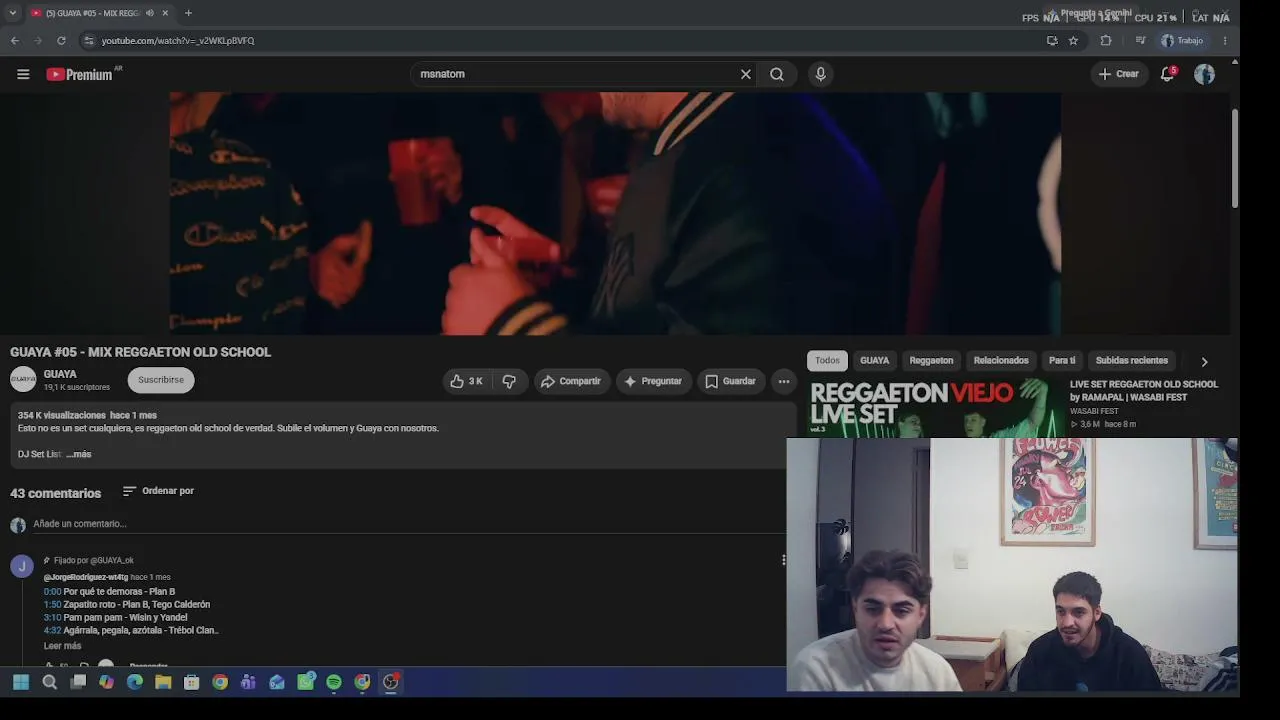Click the video player frame

coord(615,214)
